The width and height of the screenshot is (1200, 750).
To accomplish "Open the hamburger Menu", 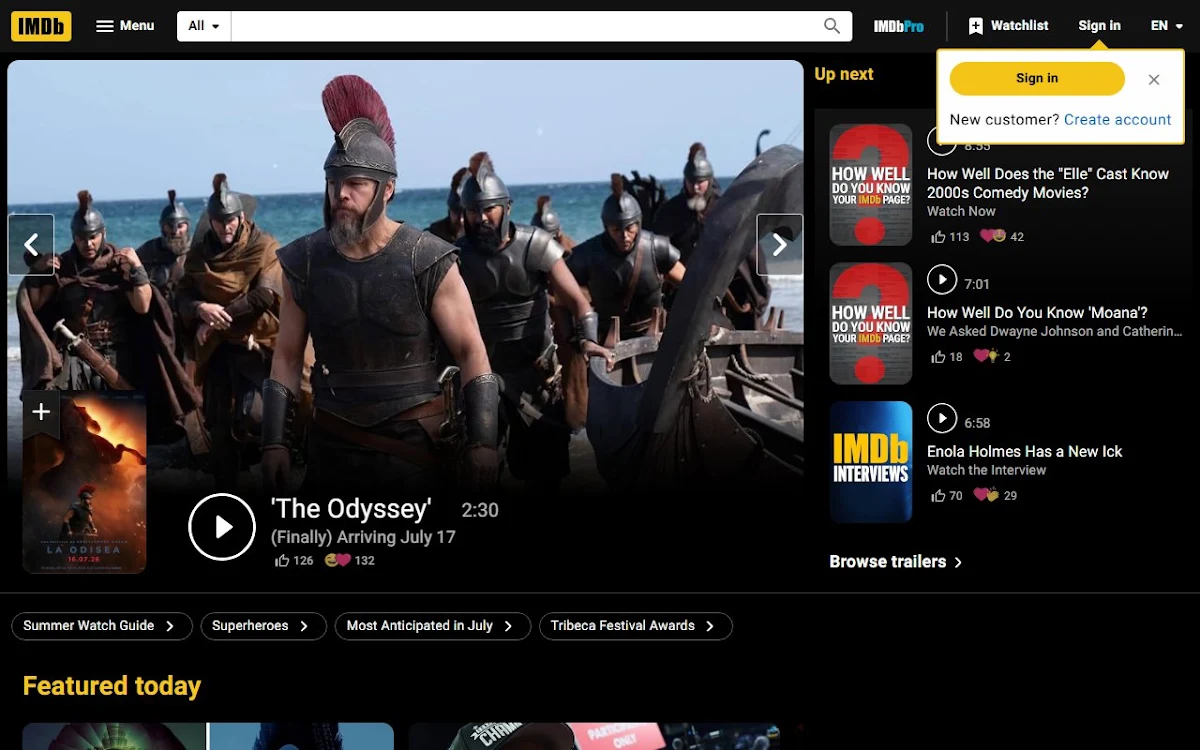I will click(x=125, y=26).
